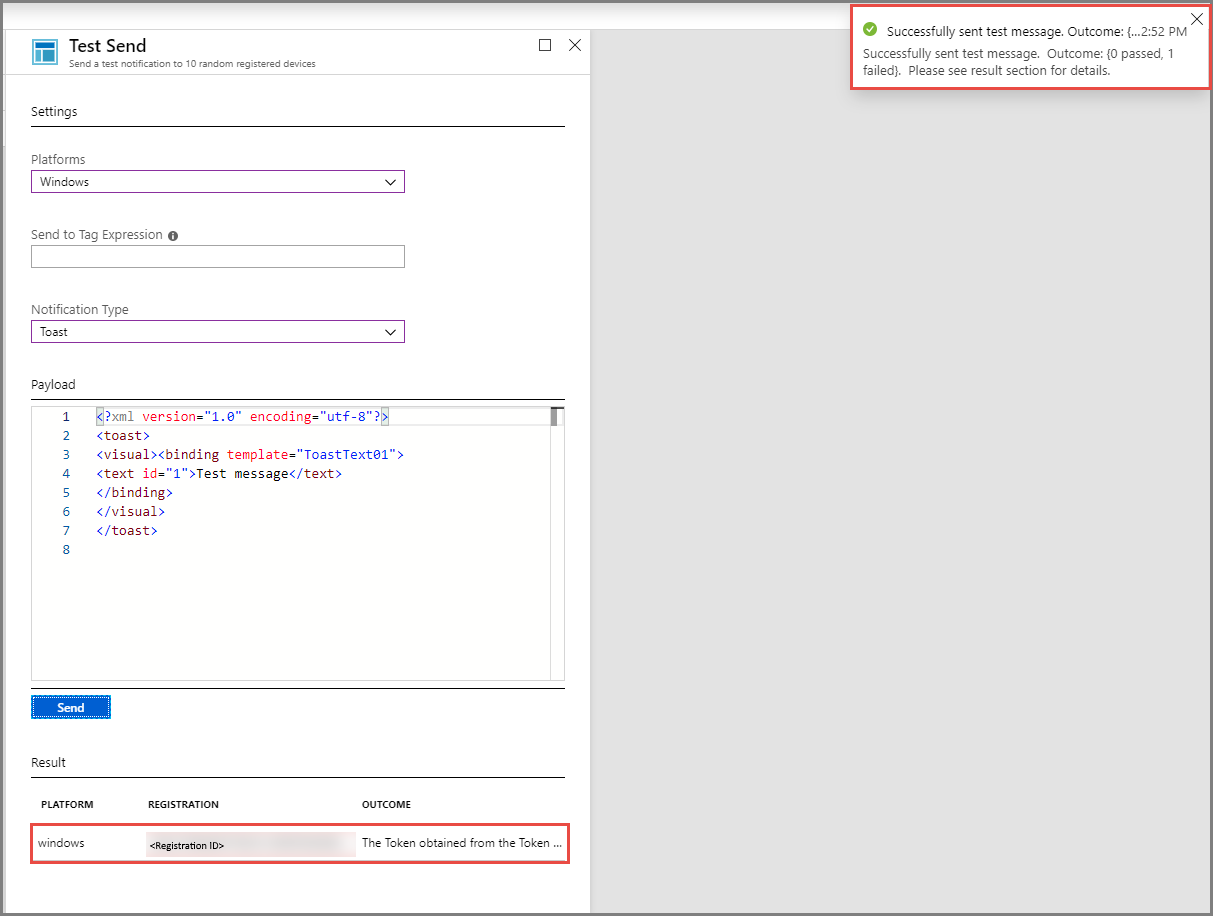1213x916 pixels.
Task: Click payload line 4 Test message text
Action: coord(243,474)
